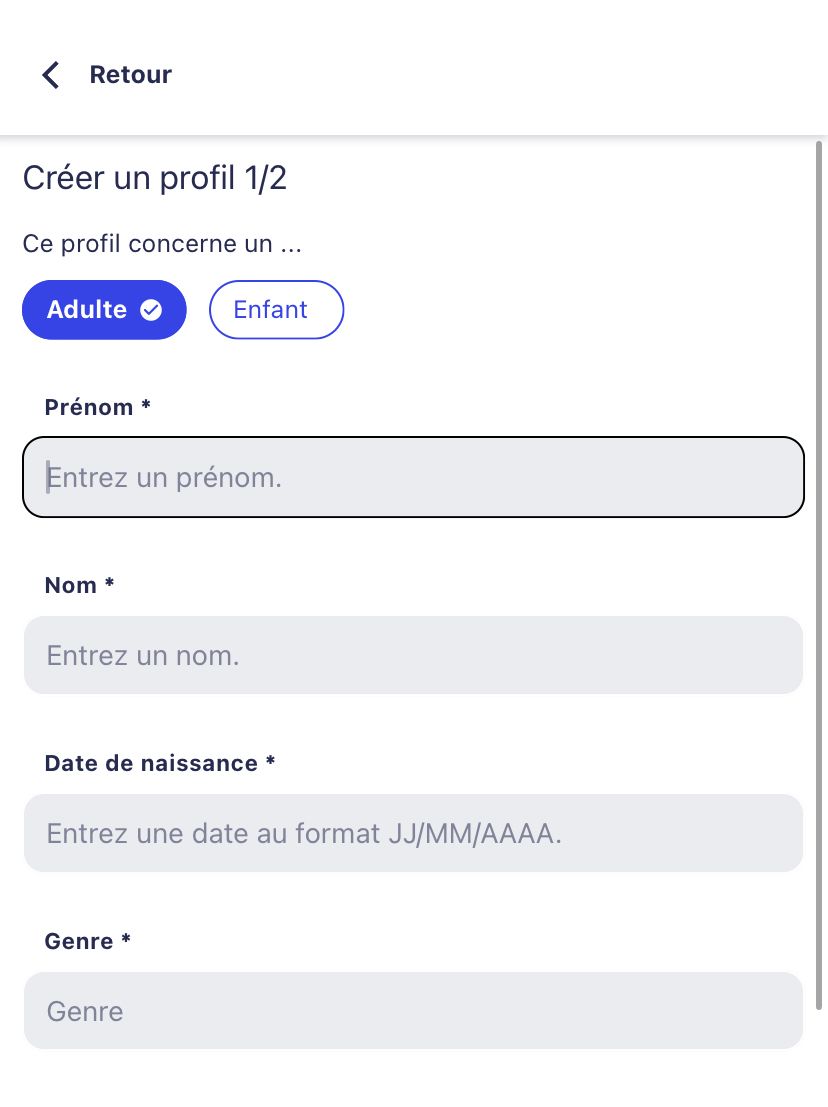Image resolution: width=828 pixels, height=1107 pixels.
Task: Focus the Prénom input field
Action: 414,477
